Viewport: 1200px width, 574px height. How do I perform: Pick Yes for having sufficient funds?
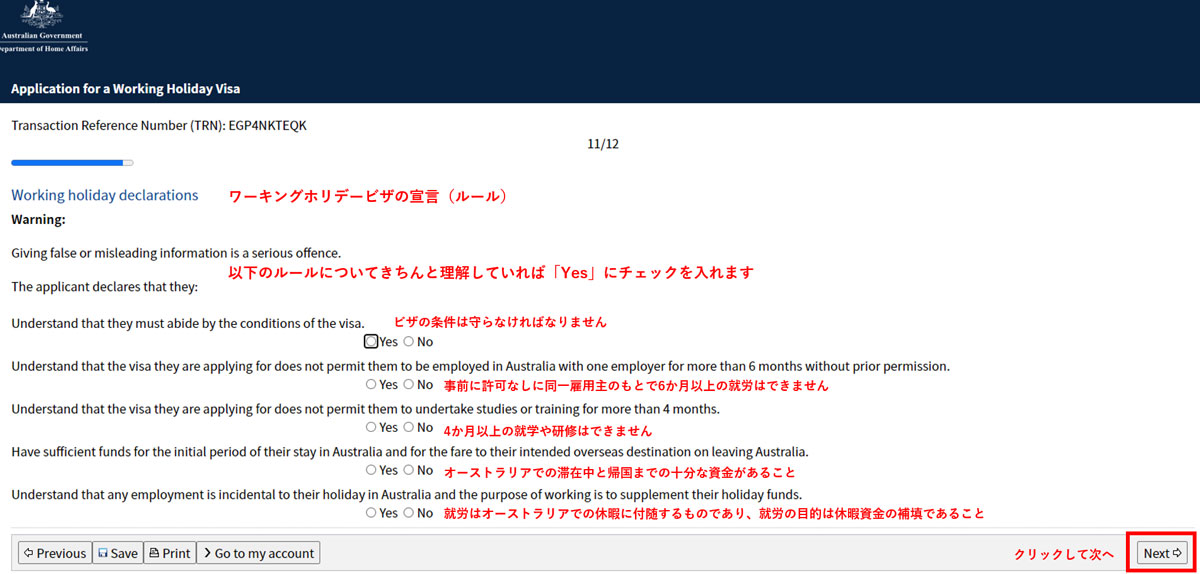coord(372,470)
